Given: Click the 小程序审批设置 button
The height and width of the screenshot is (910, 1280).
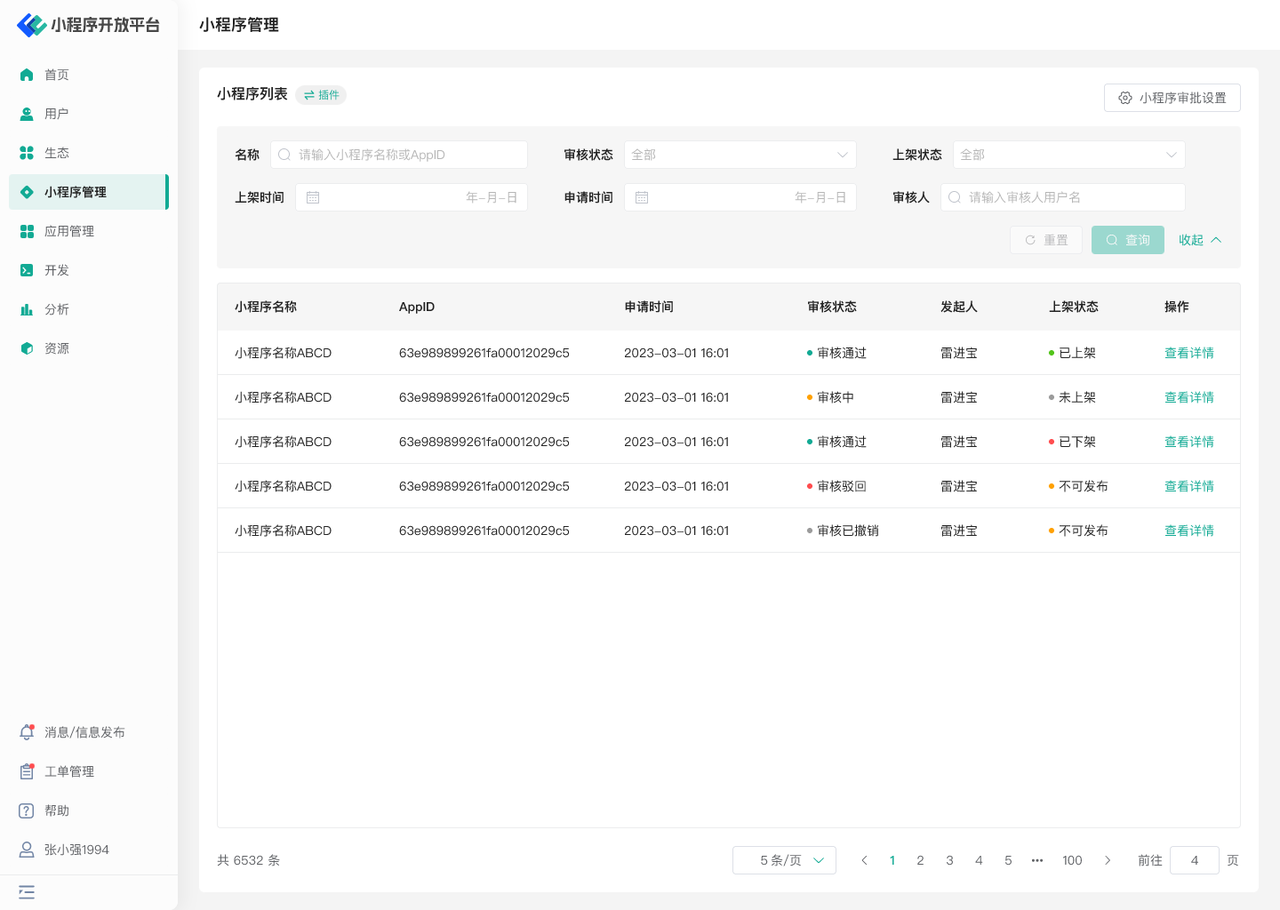Looking at the screenshot, I should (x=1172, y=98).
